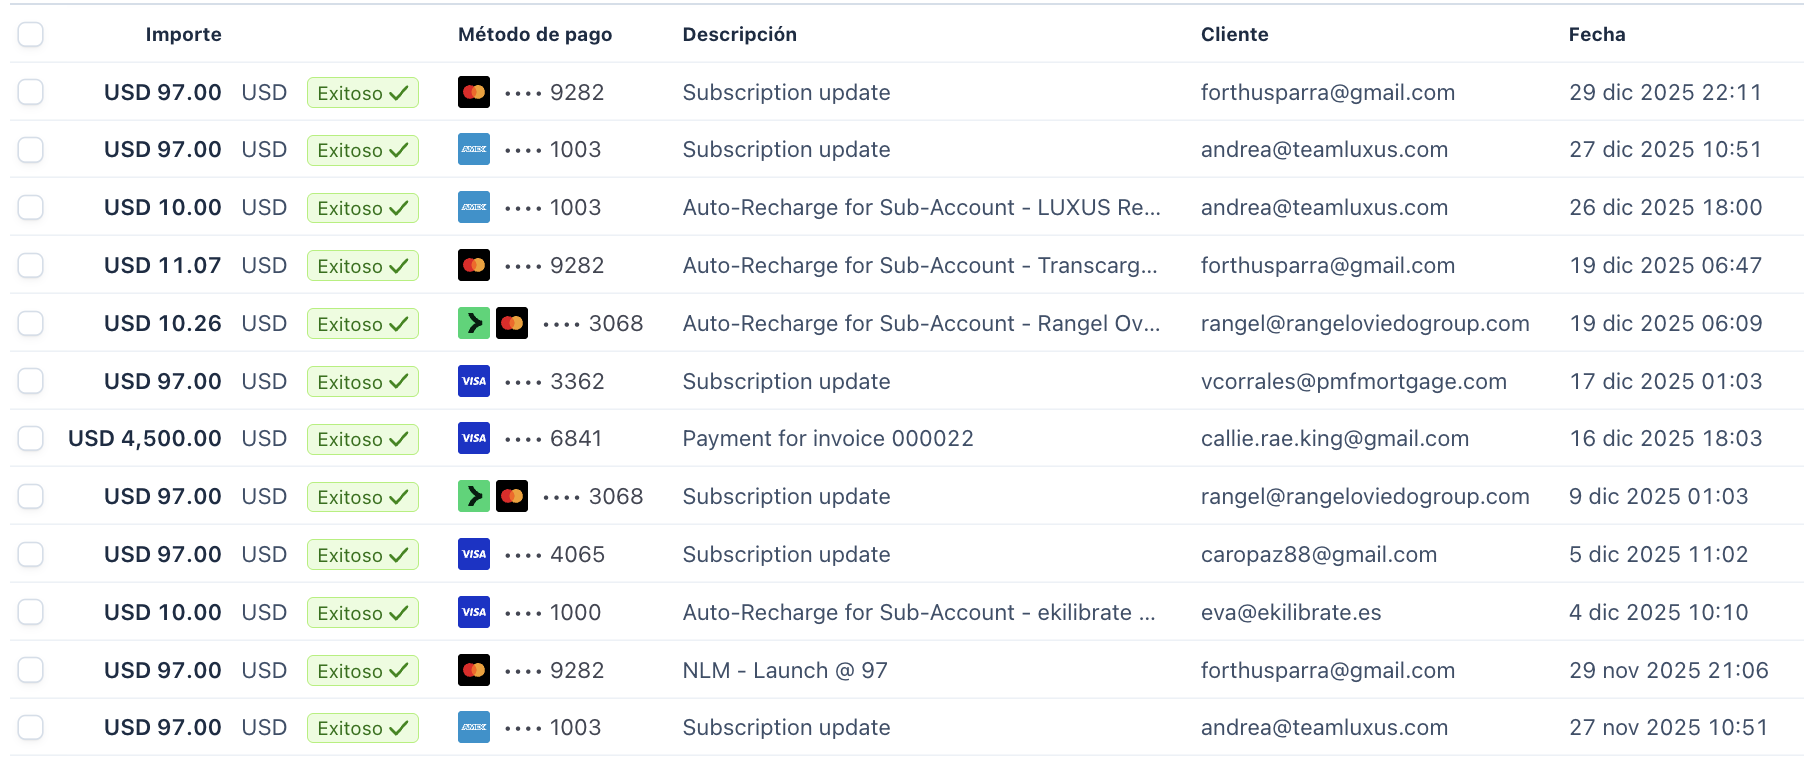Check the USD 4,500.00 invoice payment row
Image resolution: width=1804 pixels, height=762 pixels.
point(31,438)
